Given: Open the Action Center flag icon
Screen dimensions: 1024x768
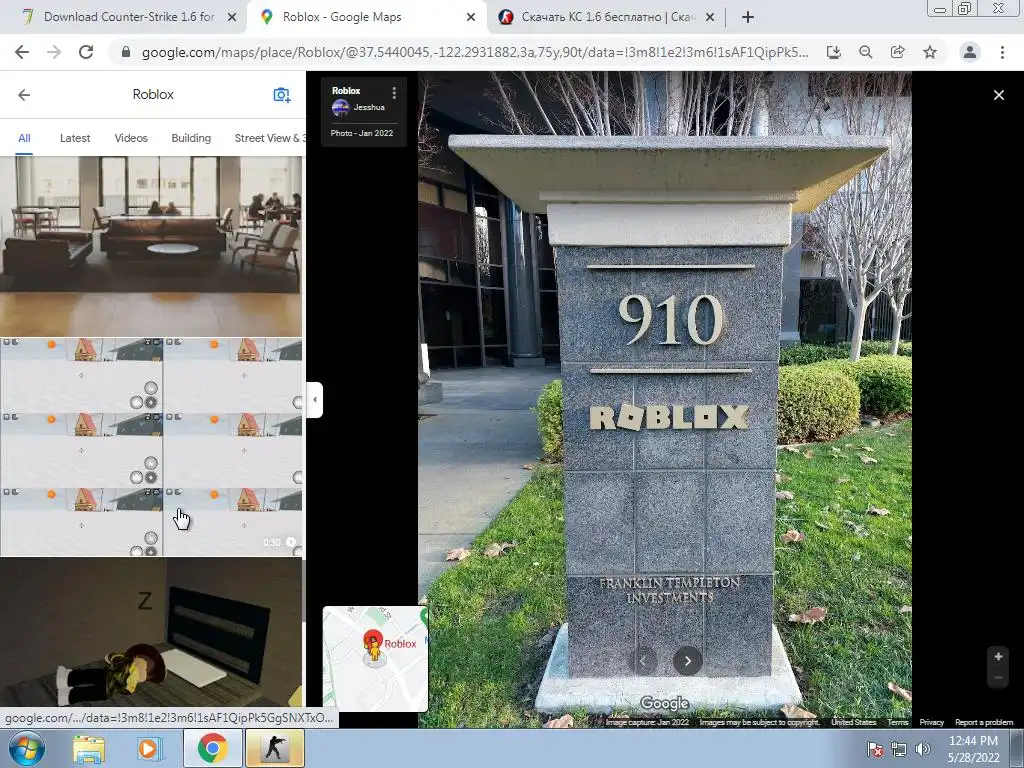Looking at the screenshot, I should [874, 749].
